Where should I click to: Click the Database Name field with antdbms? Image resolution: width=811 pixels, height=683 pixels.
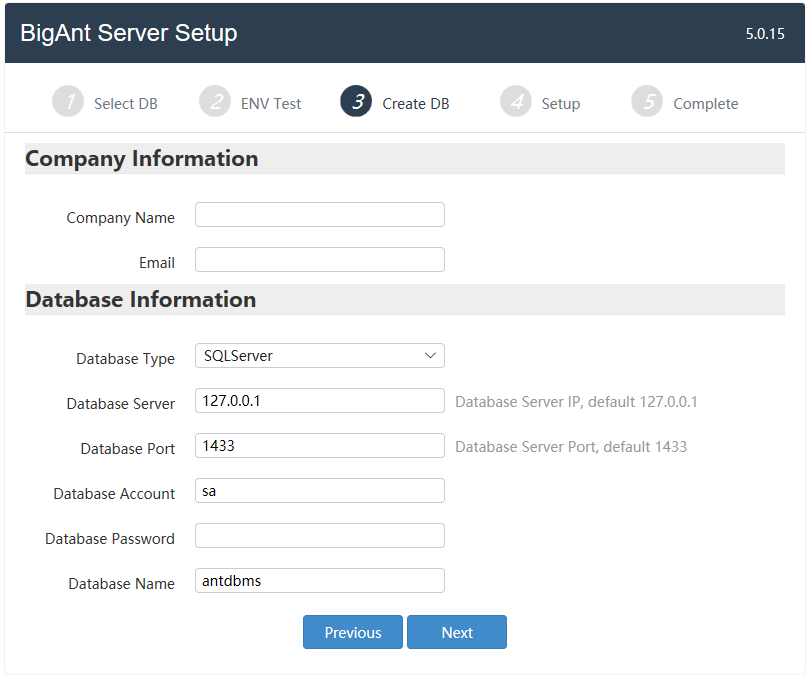pyautogui.click(x=320, y=581)
